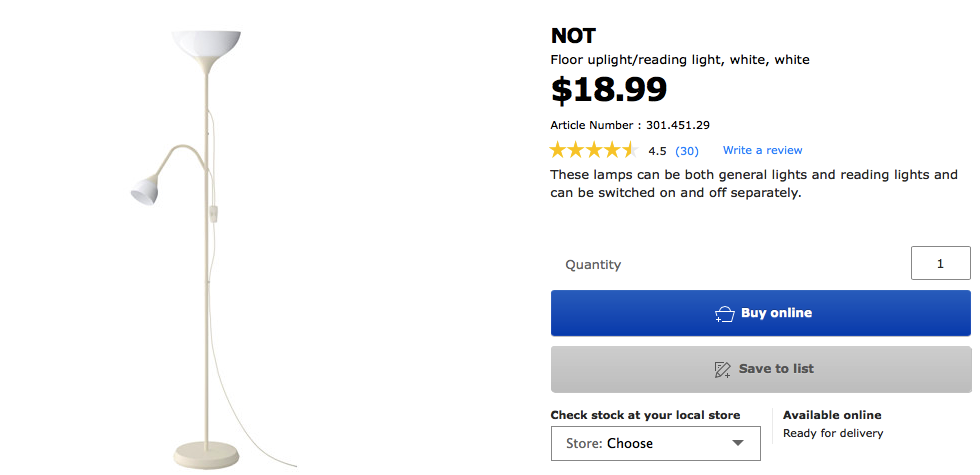Click the Available online status text

(x=832, y=415)
